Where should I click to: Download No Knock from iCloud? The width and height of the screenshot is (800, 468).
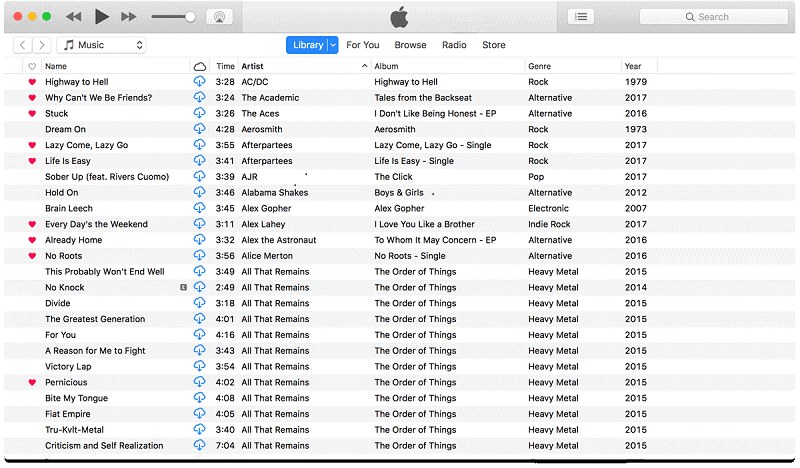tap(199, 287)
